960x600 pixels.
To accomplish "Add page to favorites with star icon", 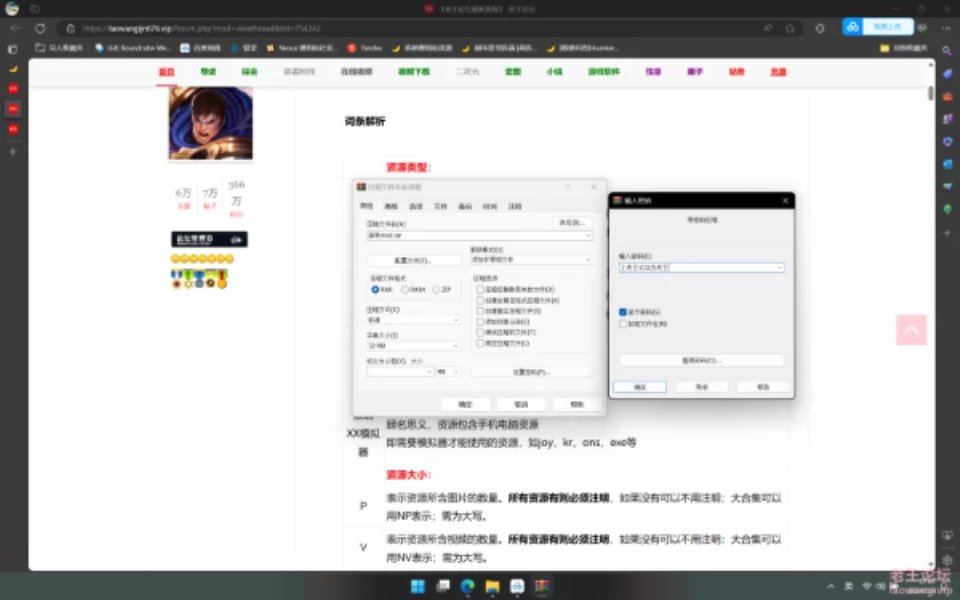I will pyautogui.click(x=790, y=28).
